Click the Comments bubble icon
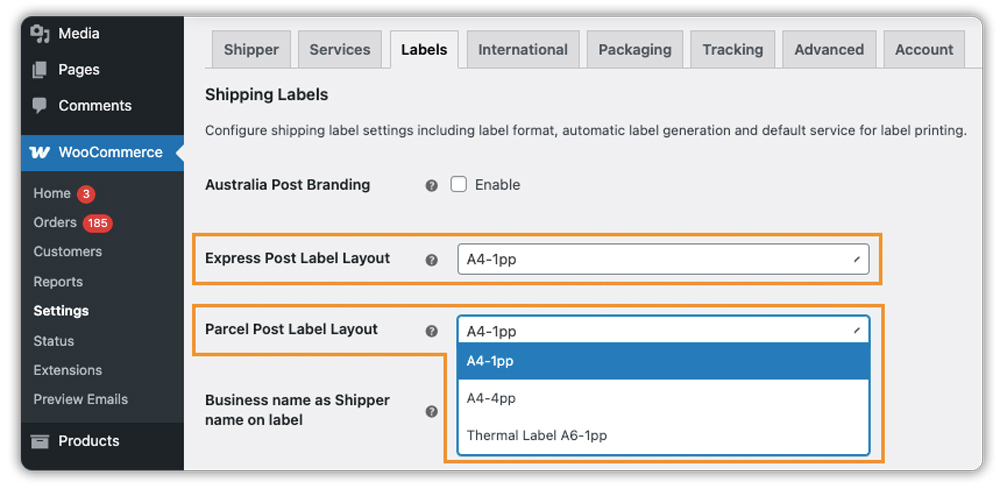The height and width of the screenshot is (489, 1000). pyautogui.click(x=40, y=105)
